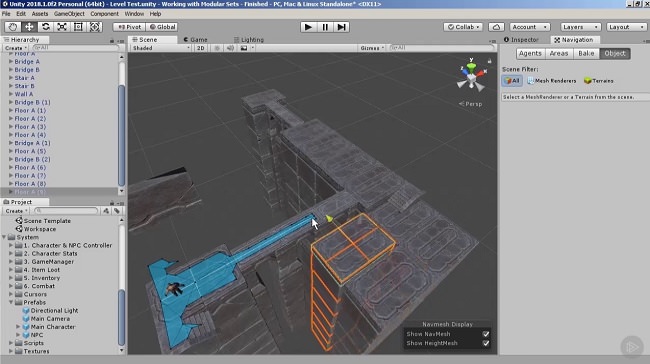Open Project Create dropdown
This screenshot has width=650, height=364.
tap(16, 211)
